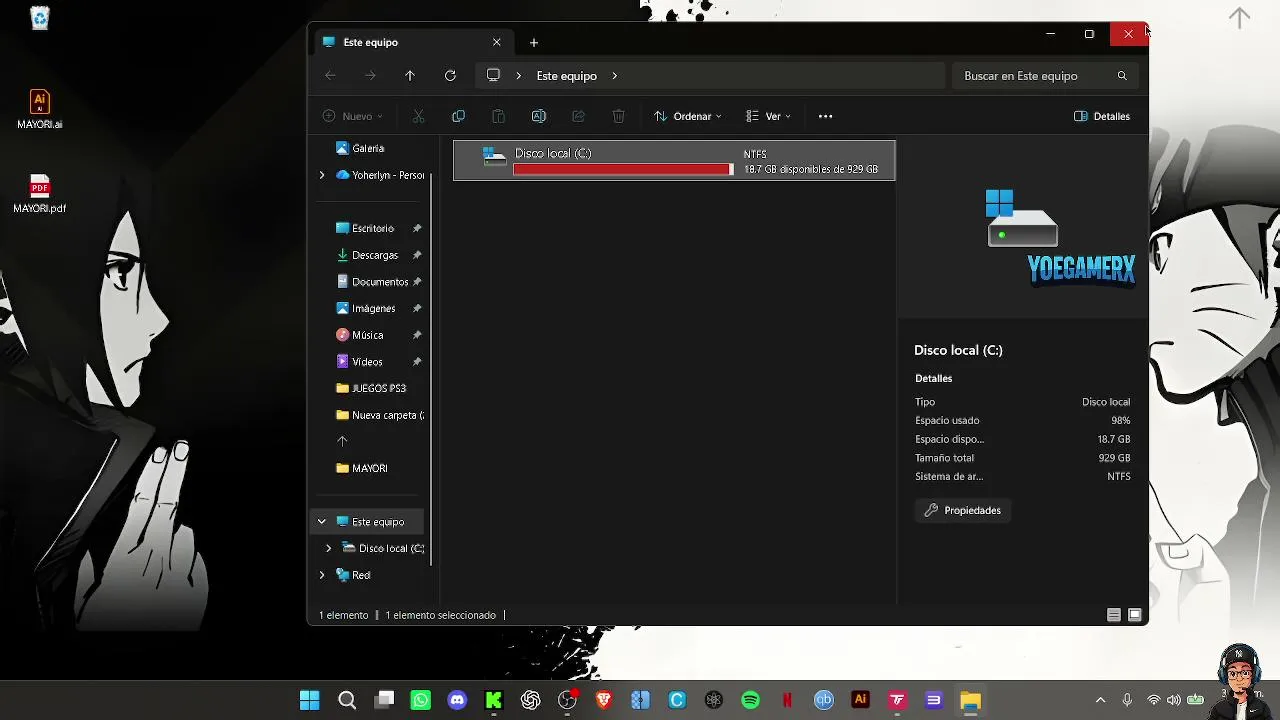1280x720 pixels.
Task: Open the three-dot more options menu
Action: tap(825, 116)
